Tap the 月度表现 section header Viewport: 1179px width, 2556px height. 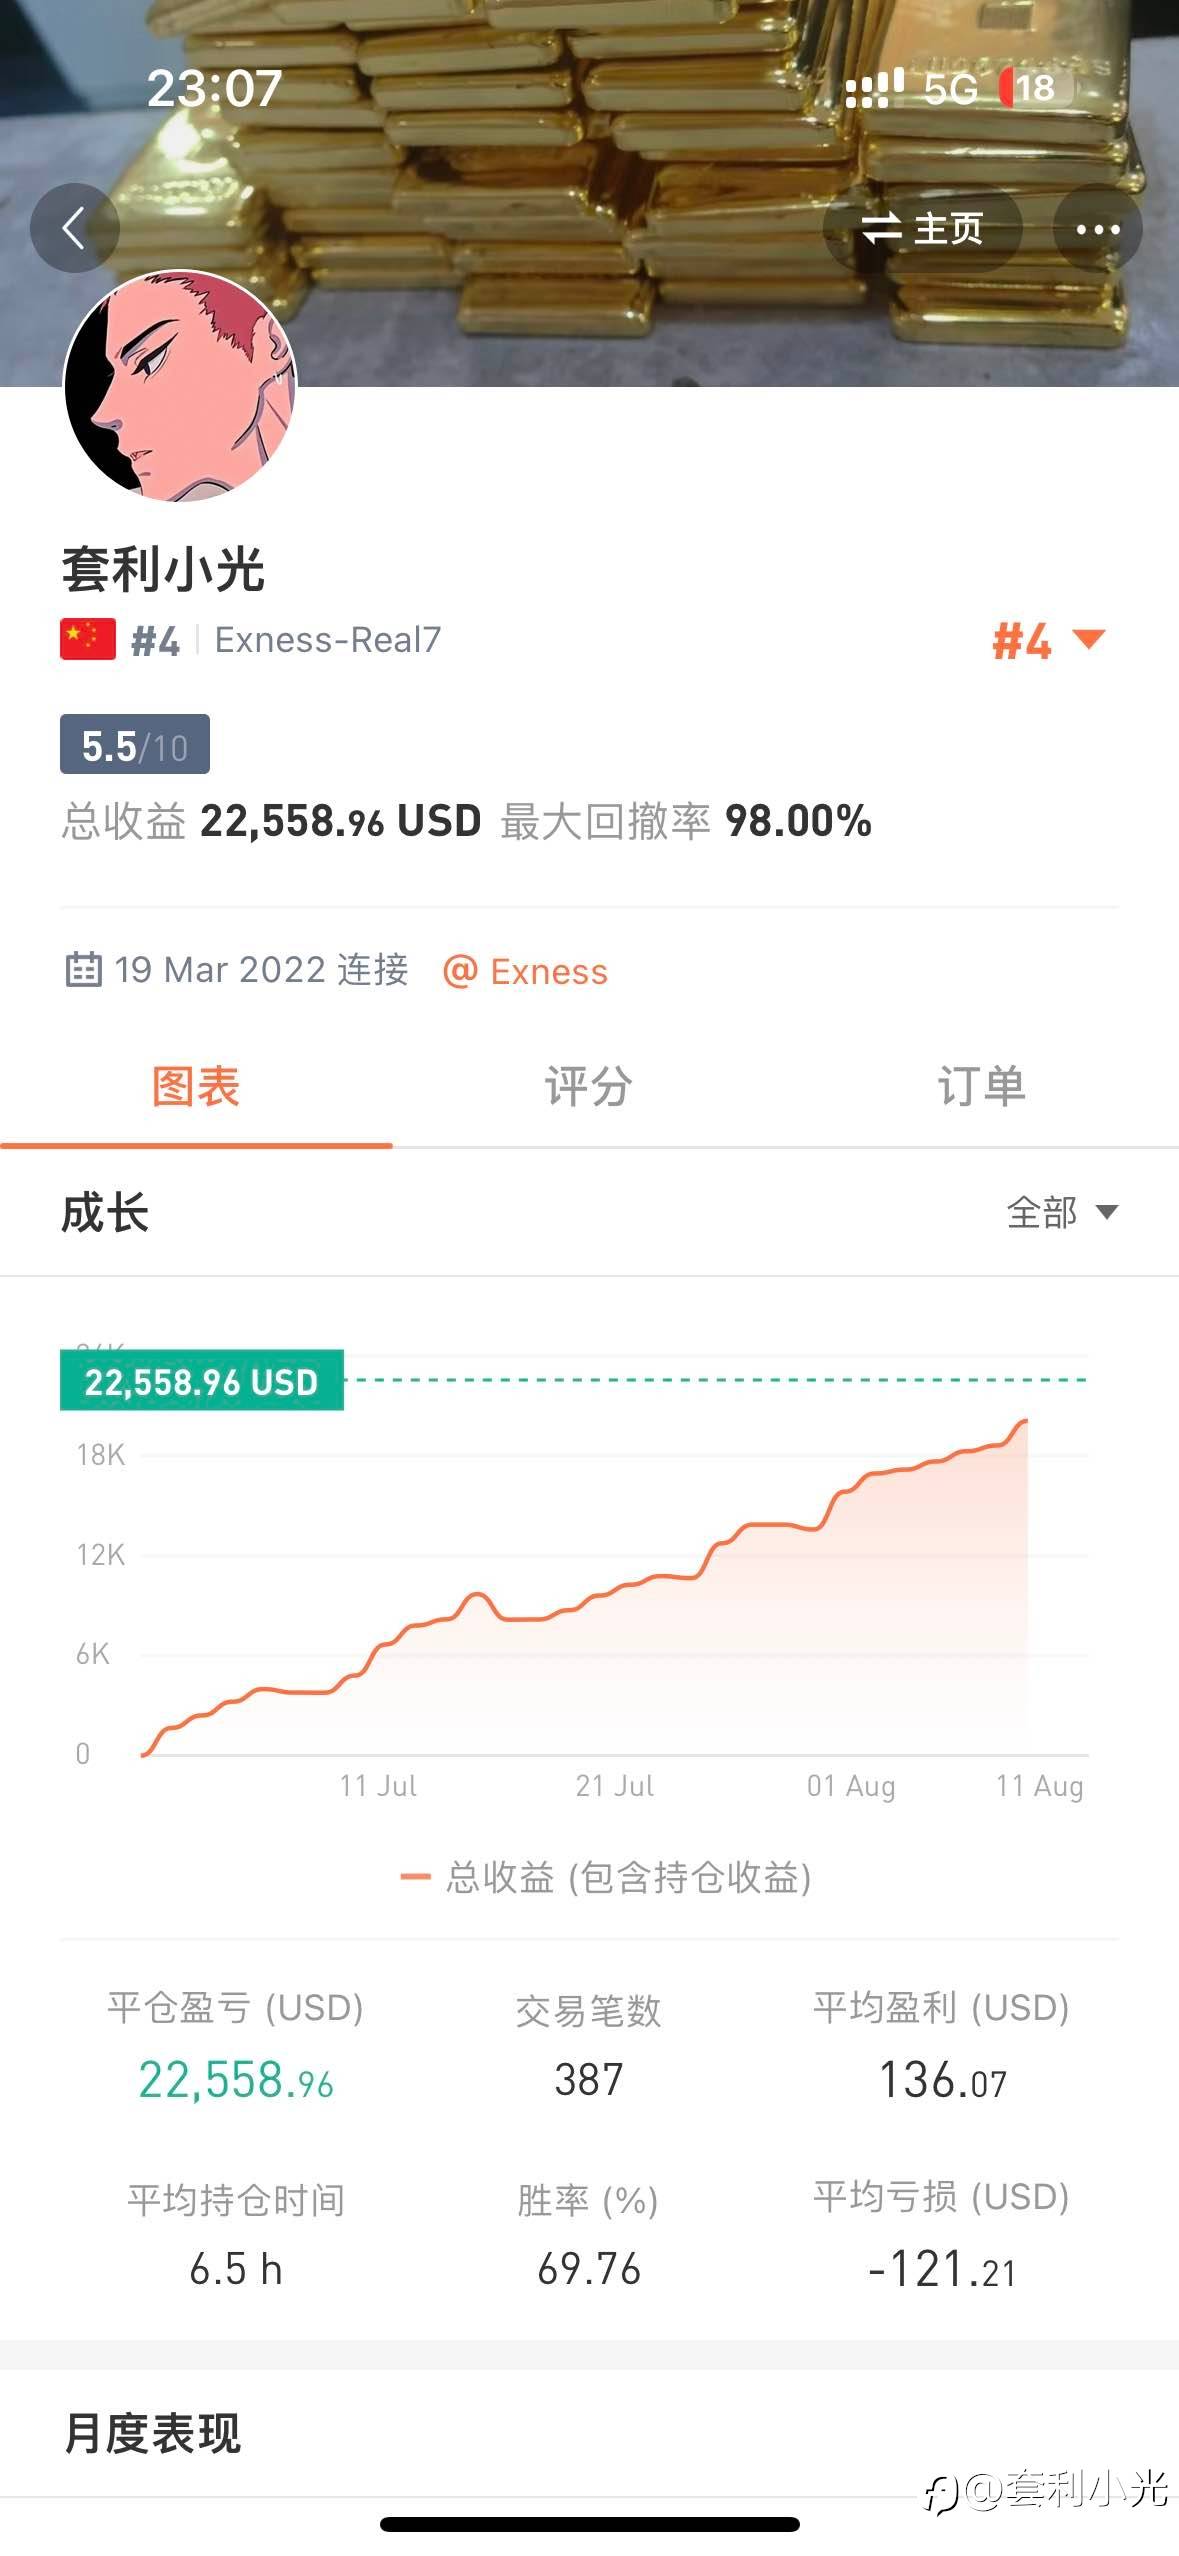(x=152, y=2433)
